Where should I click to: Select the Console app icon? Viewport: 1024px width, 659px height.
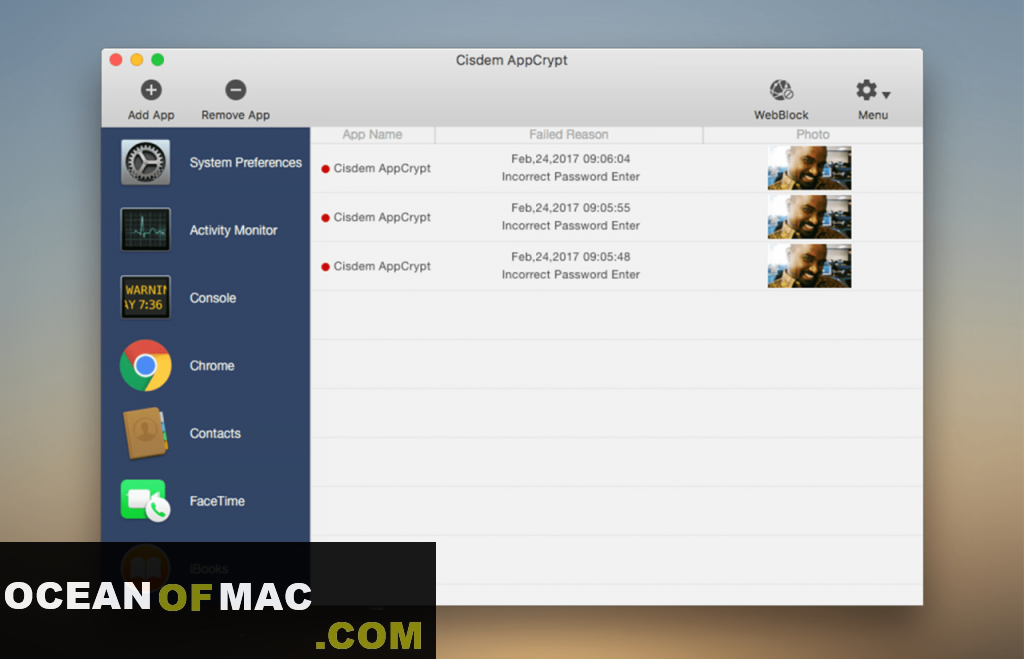click(146, 297)
